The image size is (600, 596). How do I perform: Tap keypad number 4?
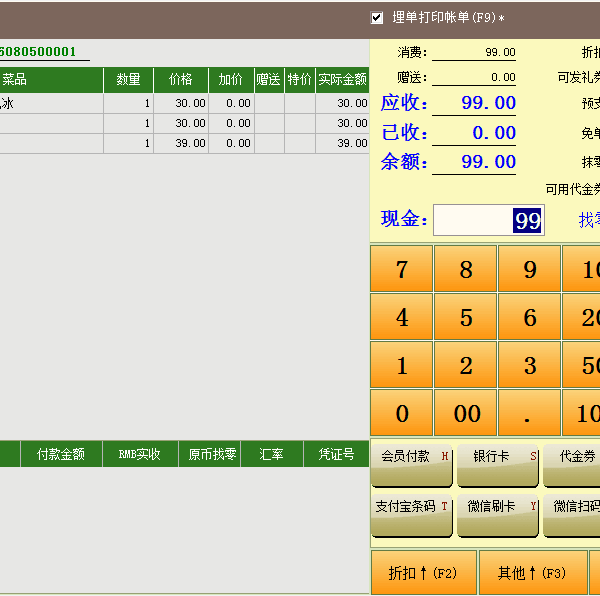[x=401, y=317]
